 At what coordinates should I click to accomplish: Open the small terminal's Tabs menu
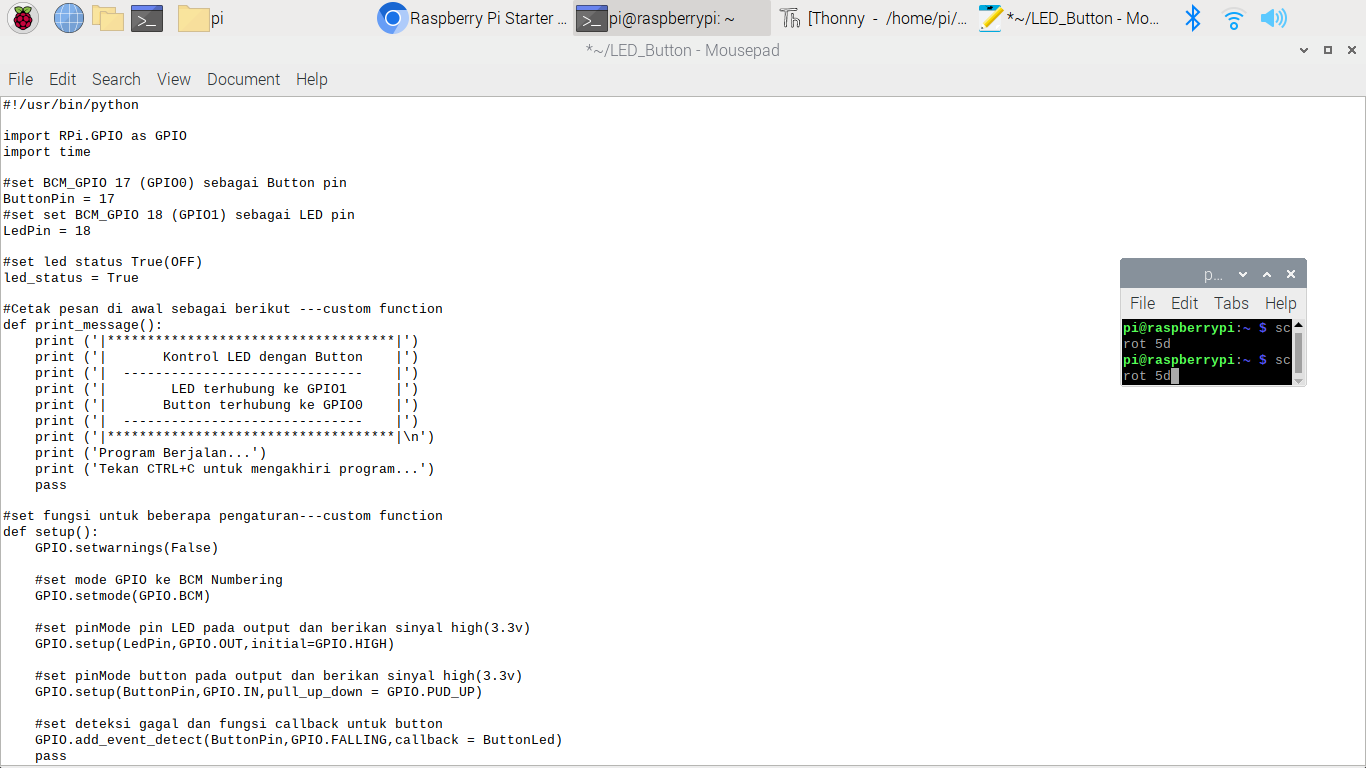coord(1231,303)
